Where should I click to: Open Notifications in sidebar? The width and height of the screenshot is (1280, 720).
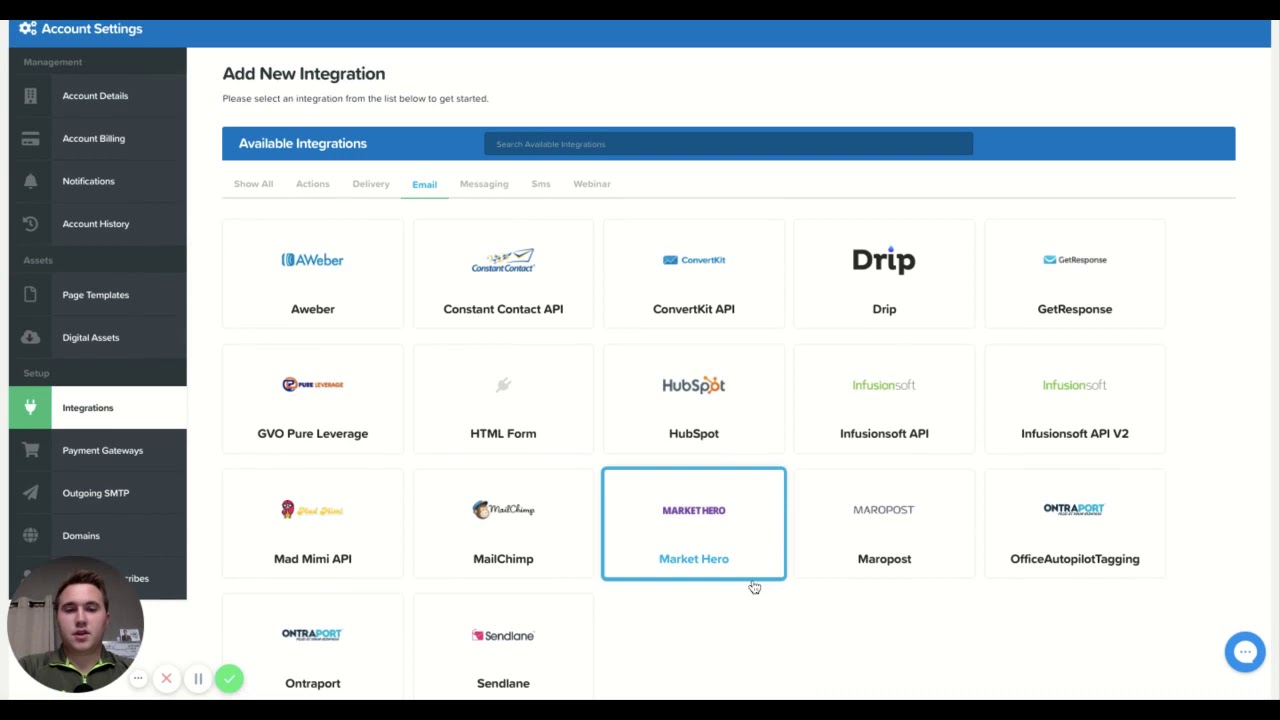(97, 181)
